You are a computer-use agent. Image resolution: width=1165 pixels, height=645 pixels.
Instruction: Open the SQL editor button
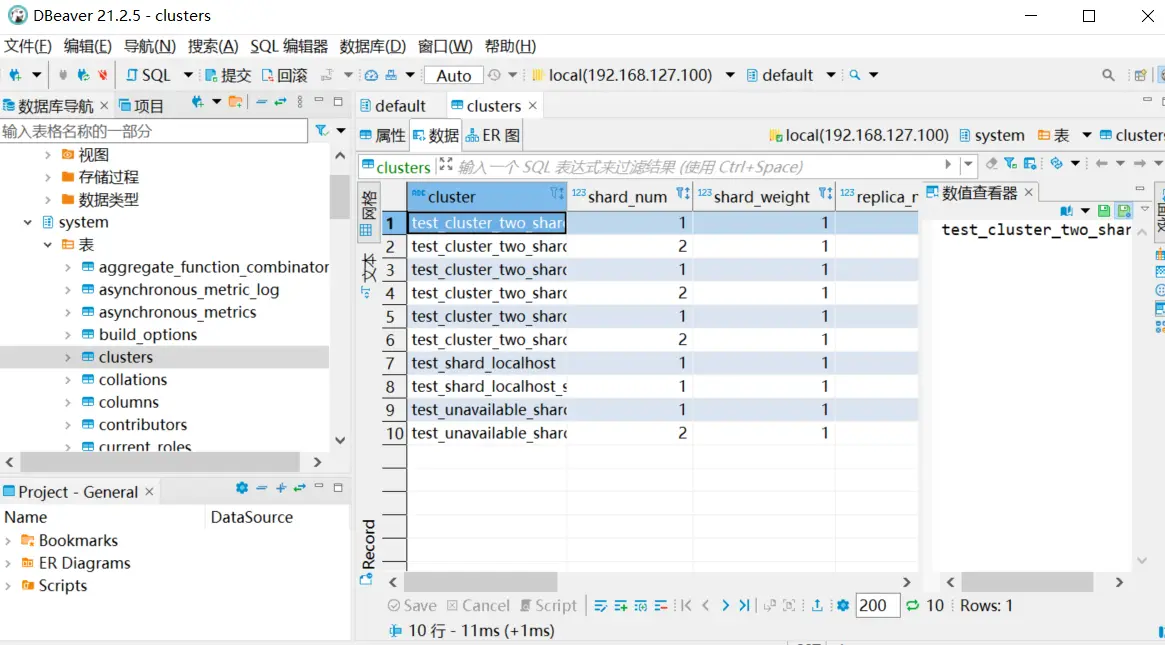[149, 75]
